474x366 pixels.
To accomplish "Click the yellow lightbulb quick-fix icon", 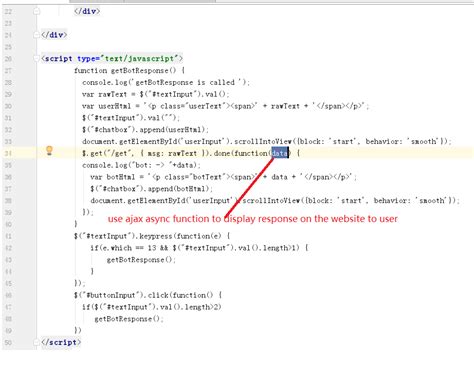I will pyautogui.click(x=49, y=151).
